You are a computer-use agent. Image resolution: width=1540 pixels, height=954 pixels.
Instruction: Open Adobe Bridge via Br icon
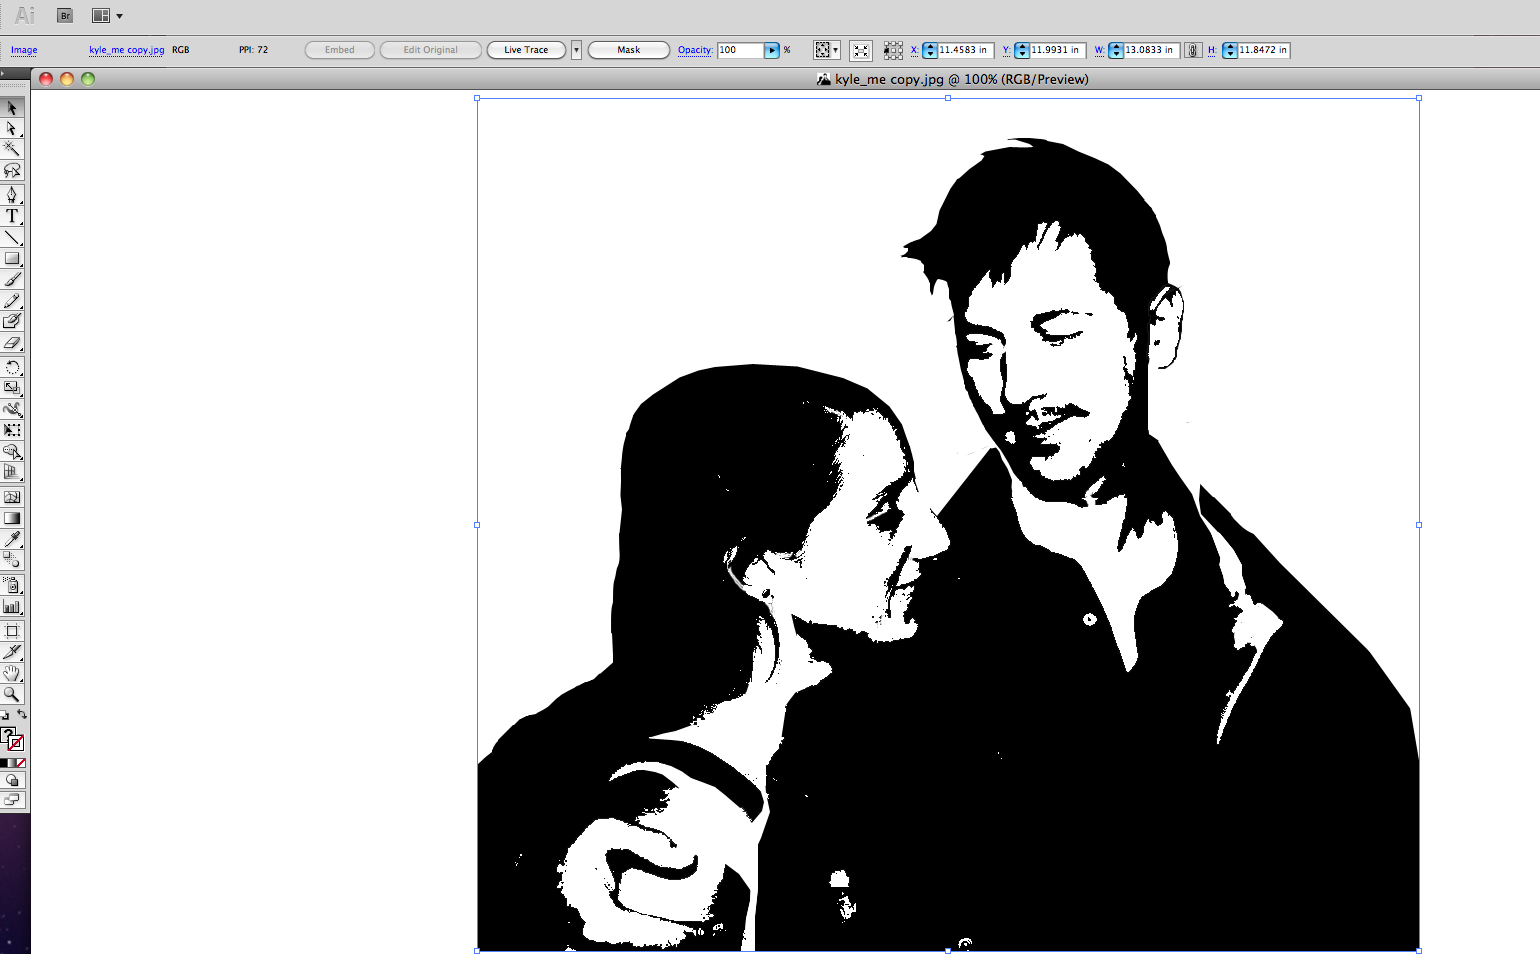(65, 16)
